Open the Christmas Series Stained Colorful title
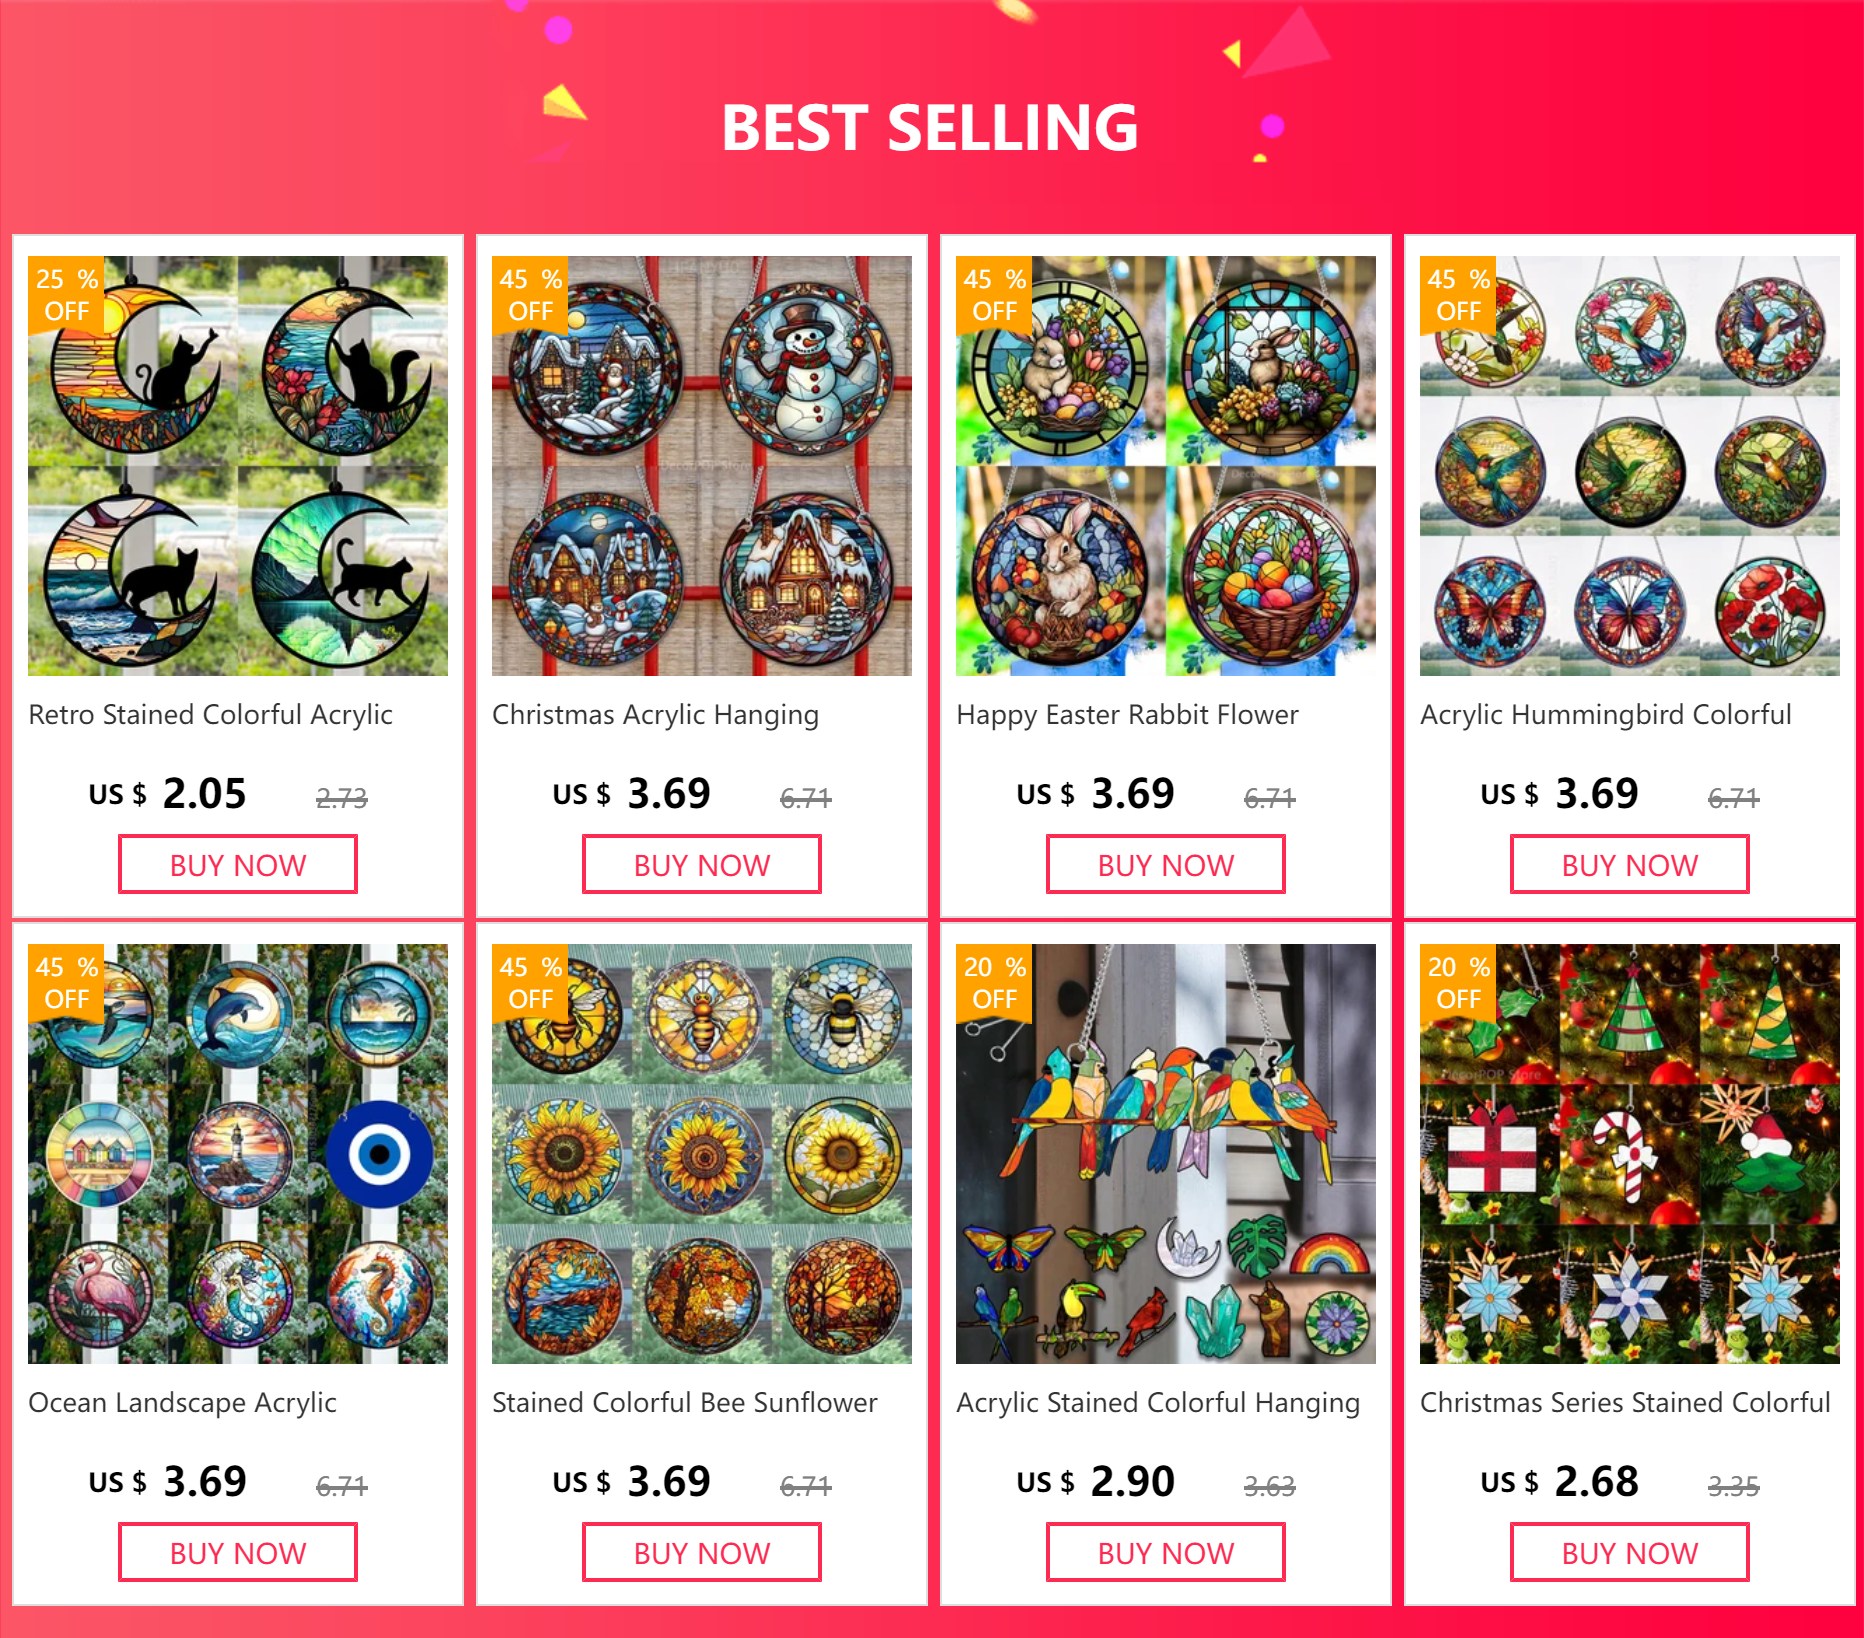This screenshot has height=1638, width=1864. coord(1625,1403)
